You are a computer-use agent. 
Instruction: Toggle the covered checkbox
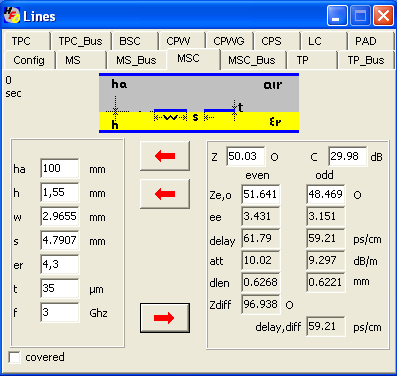coord(14,357)
